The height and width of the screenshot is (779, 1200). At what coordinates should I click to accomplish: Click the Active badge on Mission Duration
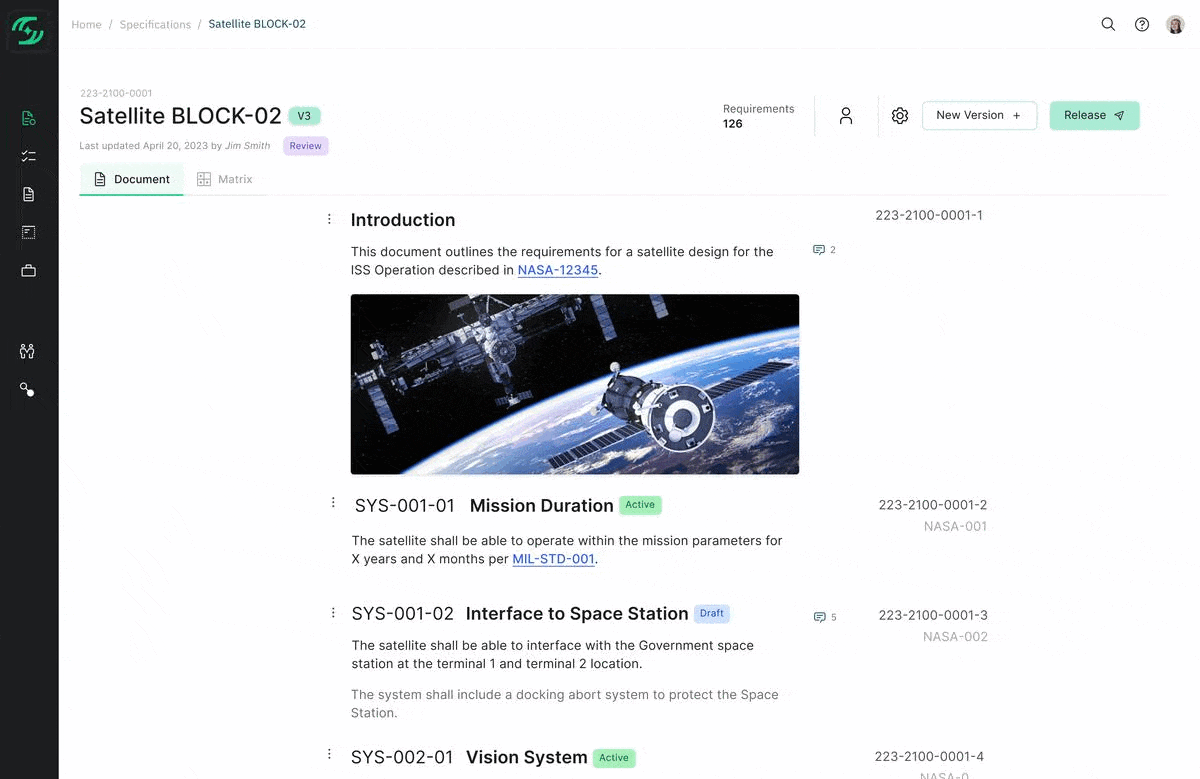point(640,505)
